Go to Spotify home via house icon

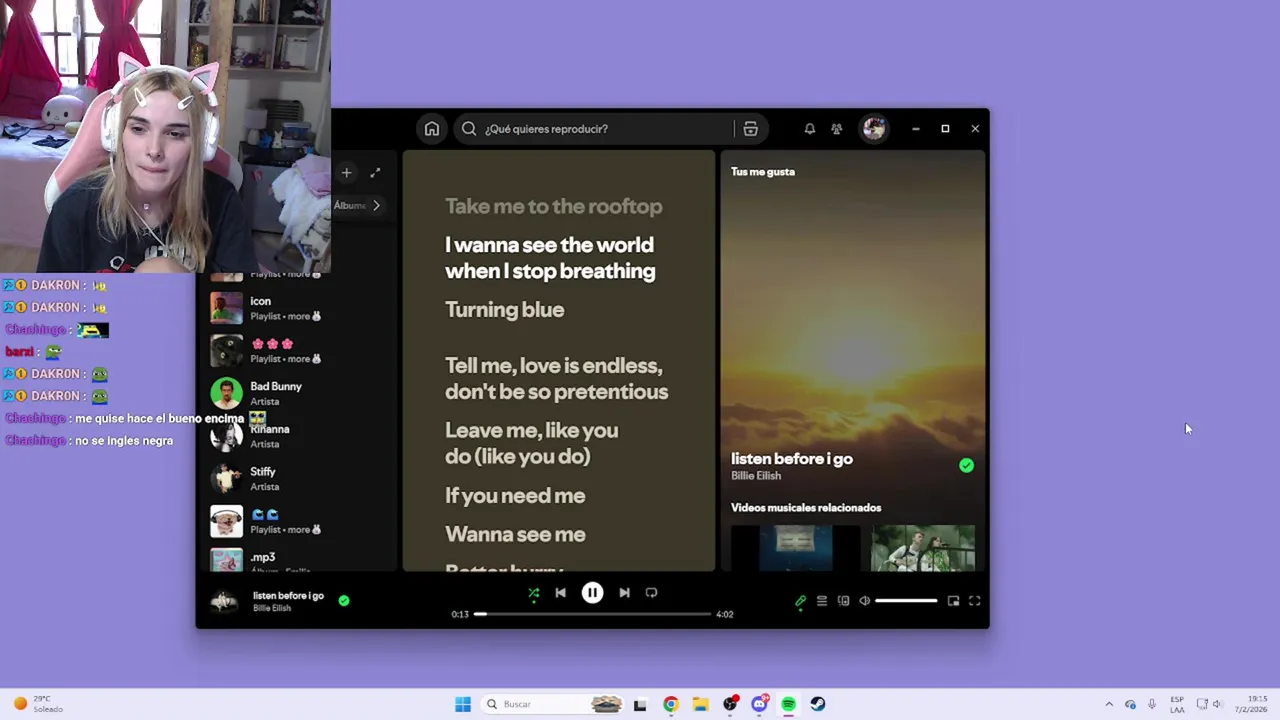click(431, 129)
